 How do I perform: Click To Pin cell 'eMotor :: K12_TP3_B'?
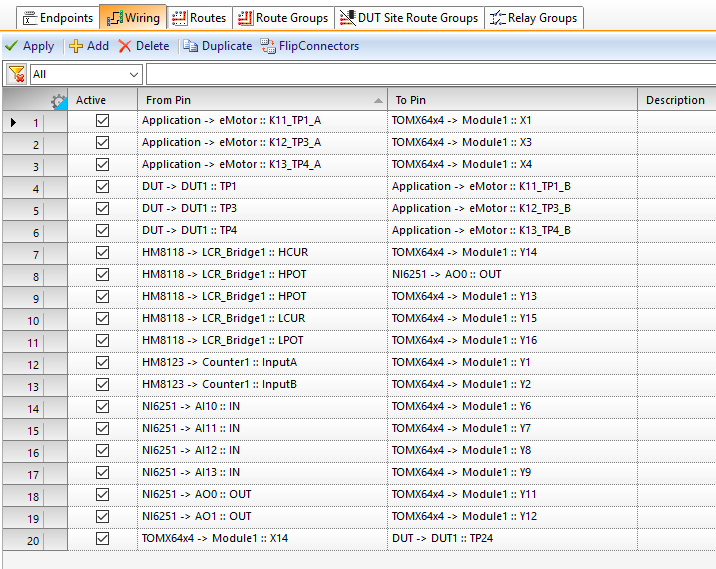pyautogui.click(x=512, y=208)
